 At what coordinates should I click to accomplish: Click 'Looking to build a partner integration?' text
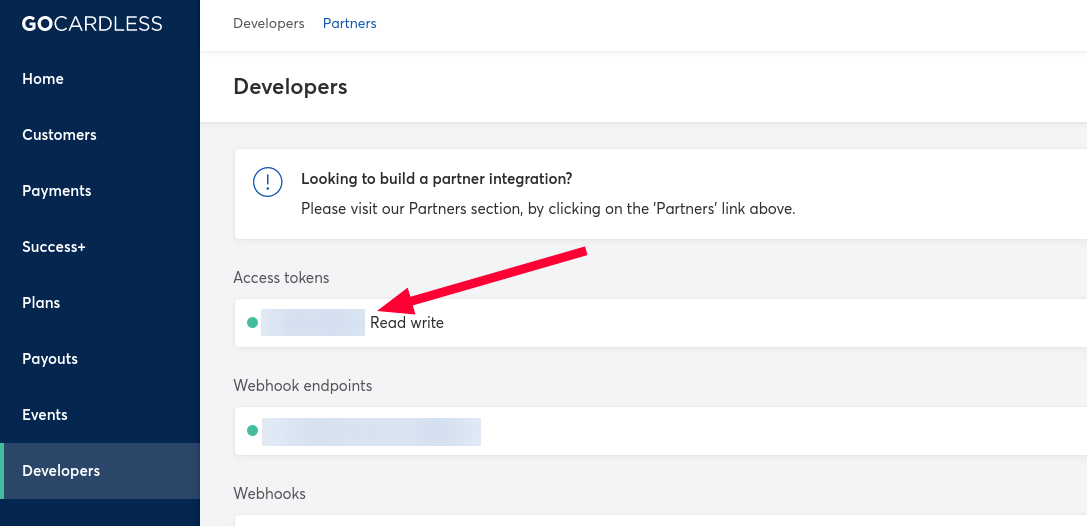click(x=436, y=179)
